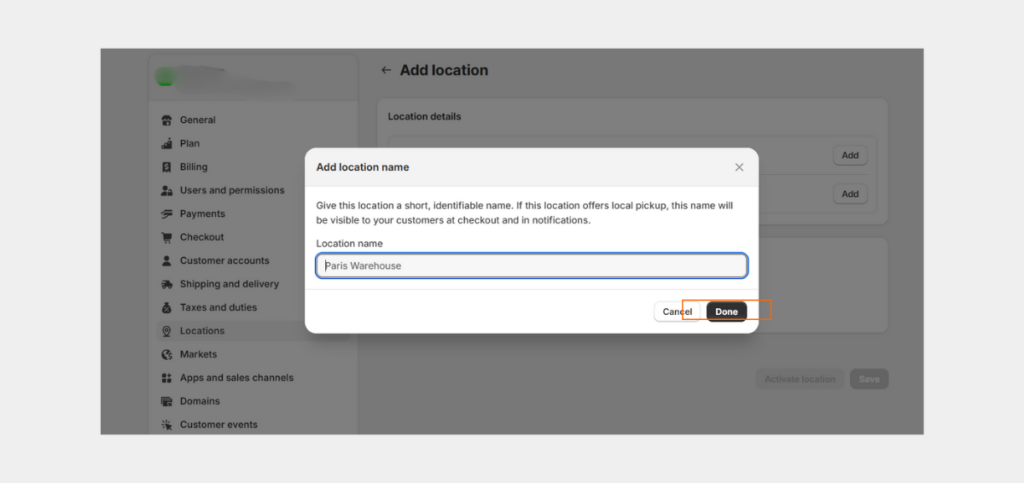This screenshot has height=483, width=1024.
Task: Focus the Location name text field
Action: tap(532, 266)
